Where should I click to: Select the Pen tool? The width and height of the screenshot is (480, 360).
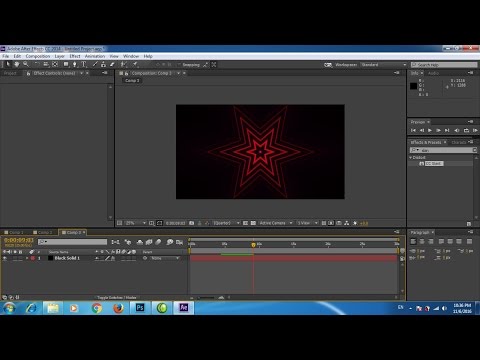coord(75,64)
